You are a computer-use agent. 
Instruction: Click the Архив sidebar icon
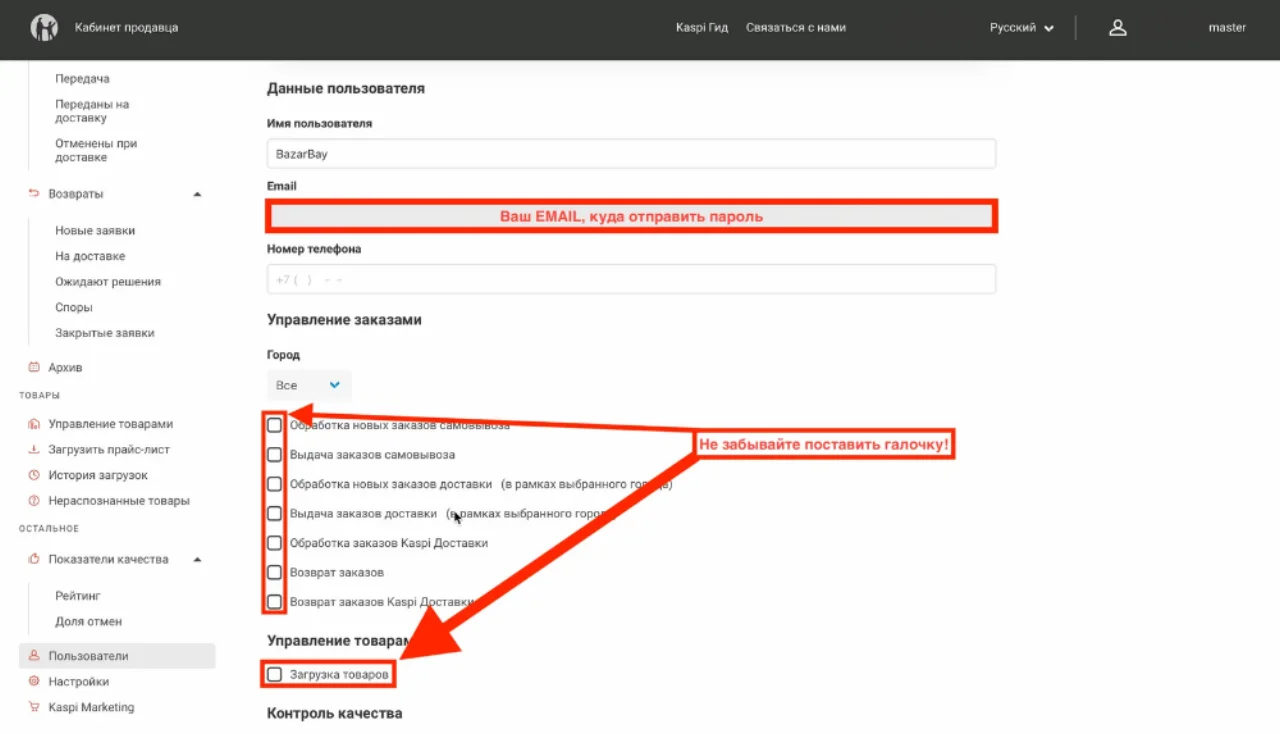point(34,367)
